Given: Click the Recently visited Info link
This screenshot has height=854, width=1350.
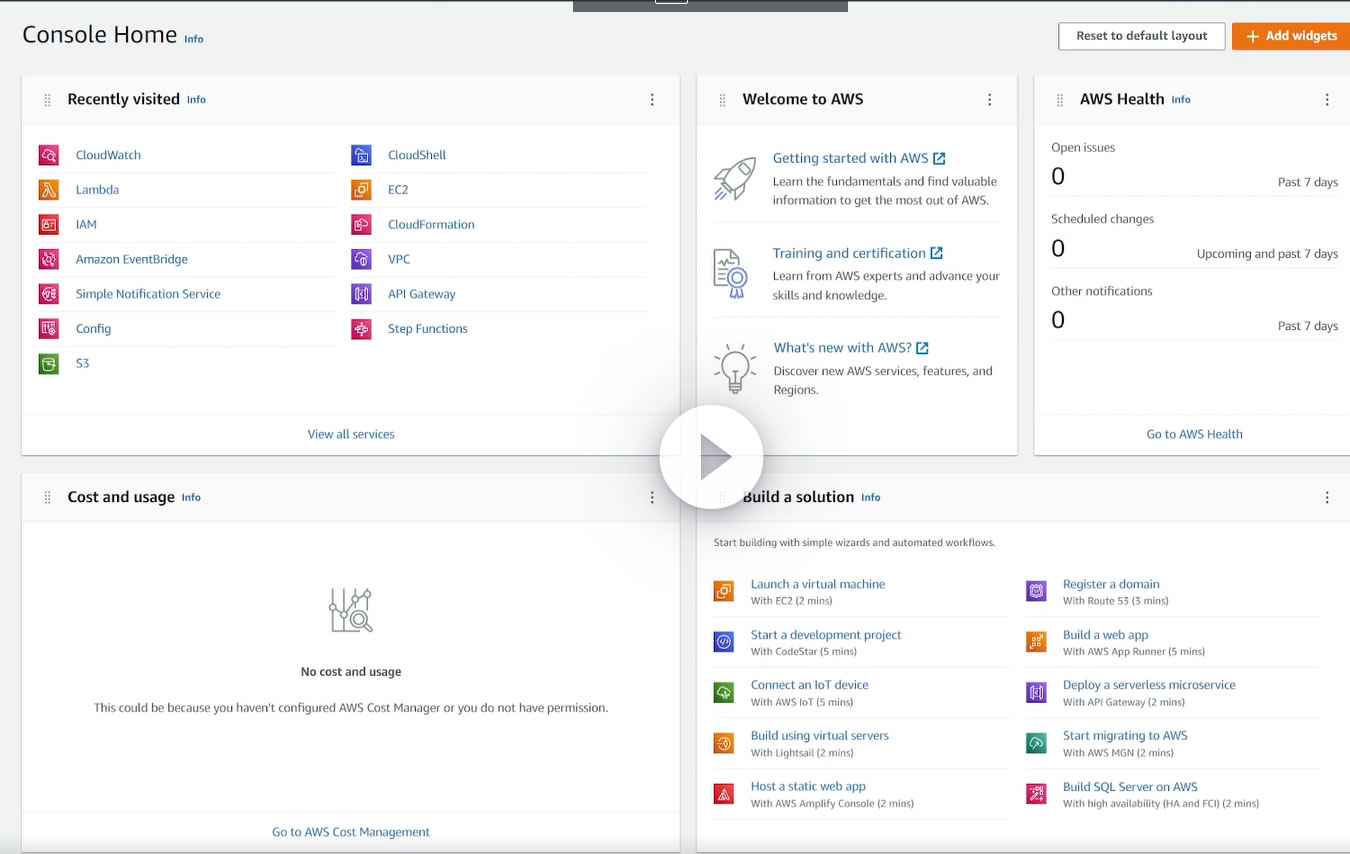Looking at the screenshot, I should pos(196,100).
